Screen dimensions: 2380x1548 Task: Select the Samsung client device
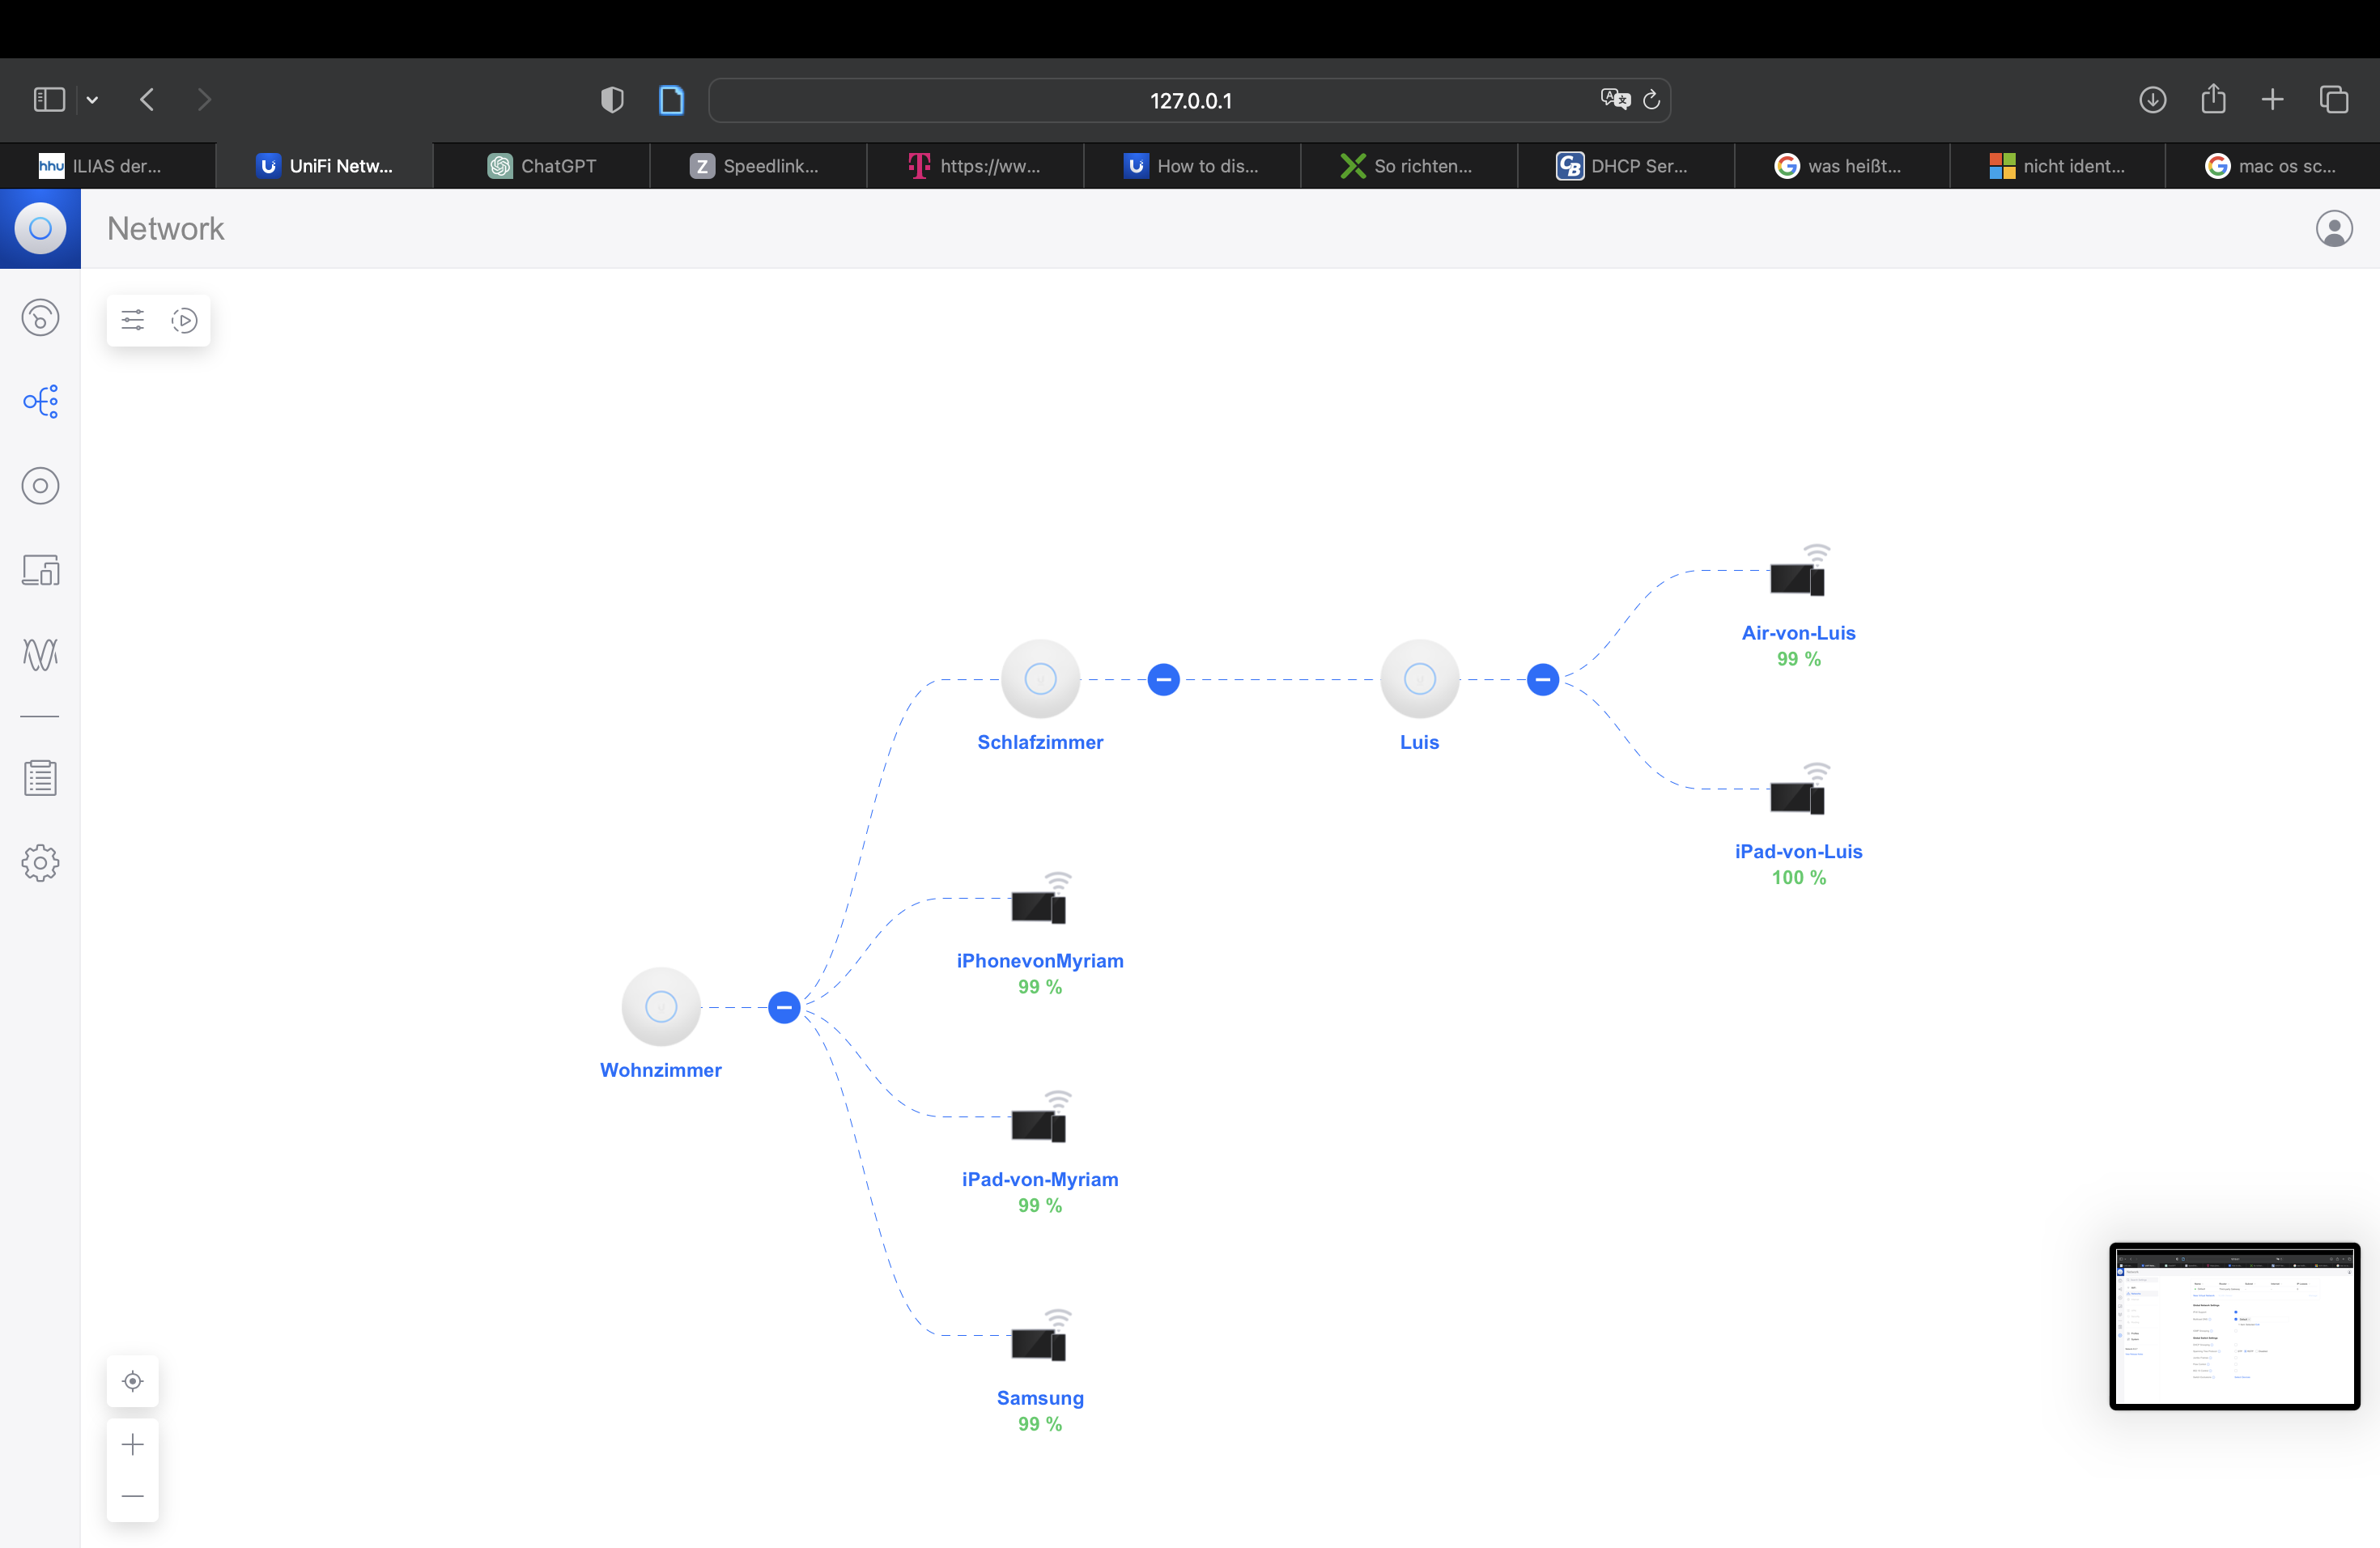click(1039, 1345)
